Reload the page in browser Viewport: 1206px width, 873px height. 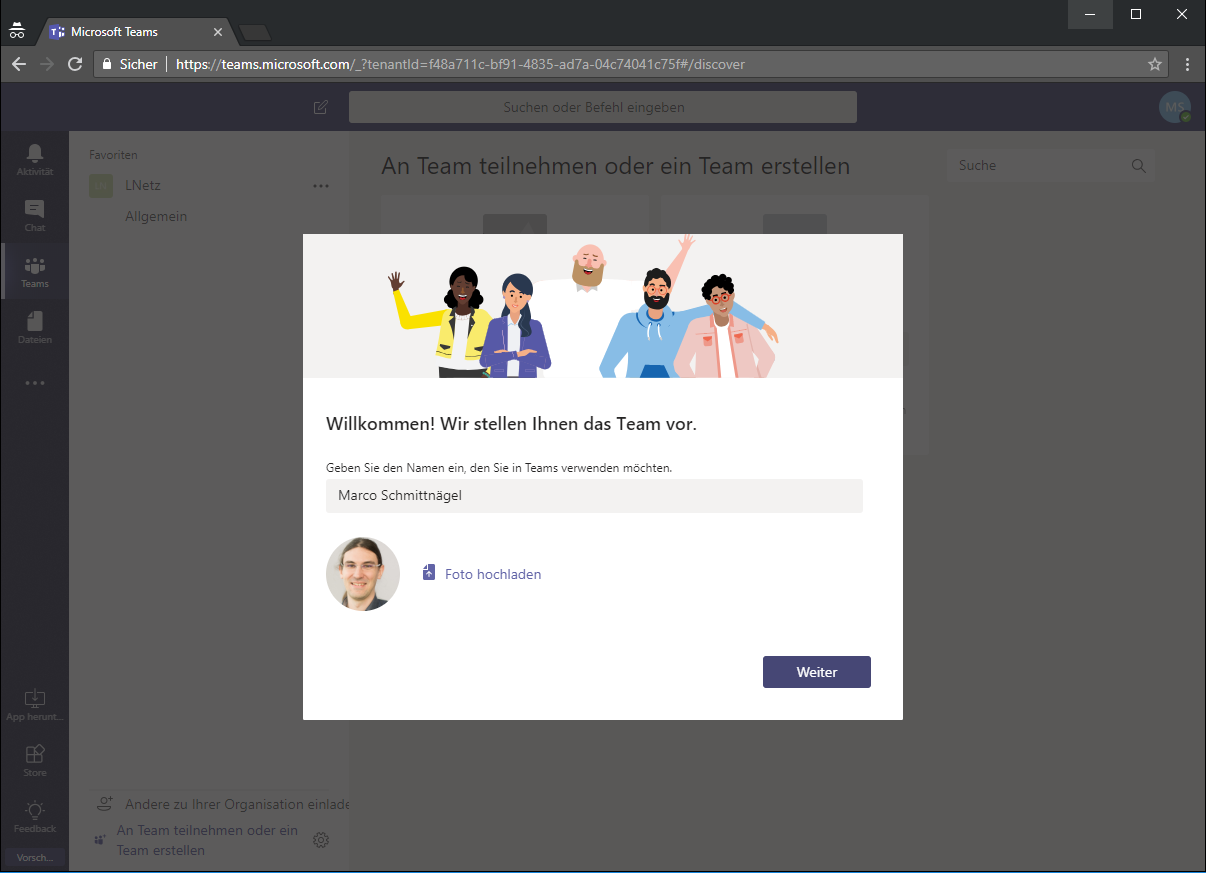point(74,64)
